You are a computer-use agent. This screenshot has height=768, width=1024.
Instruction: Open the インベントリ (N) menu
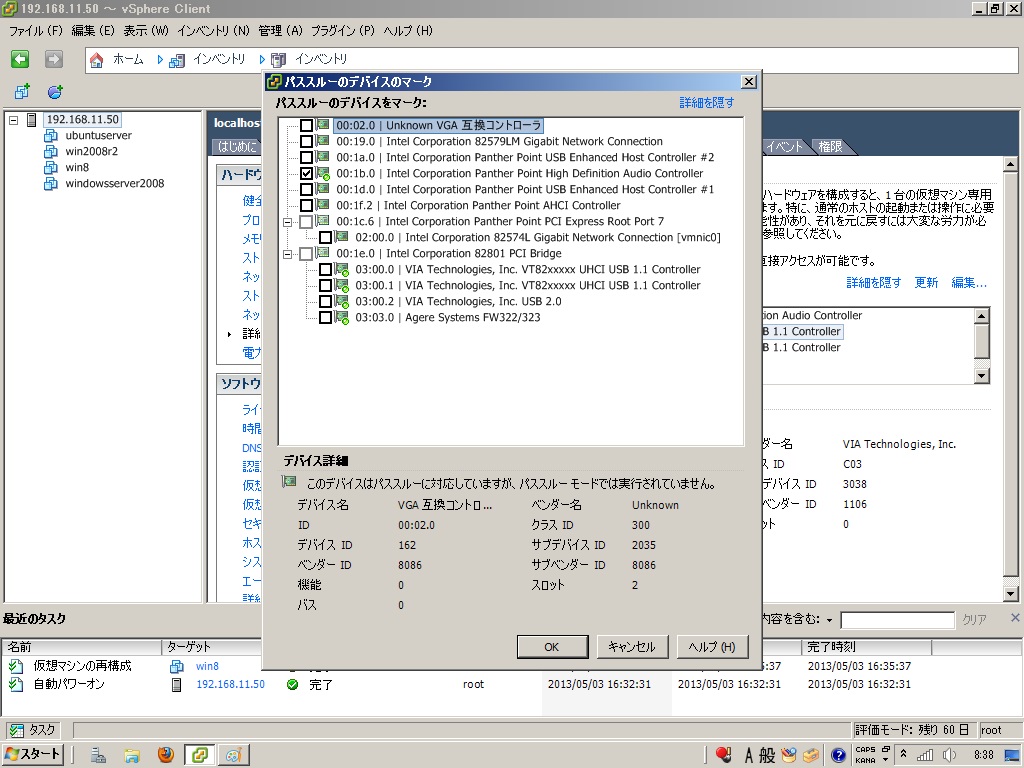(x=213, y=31)
